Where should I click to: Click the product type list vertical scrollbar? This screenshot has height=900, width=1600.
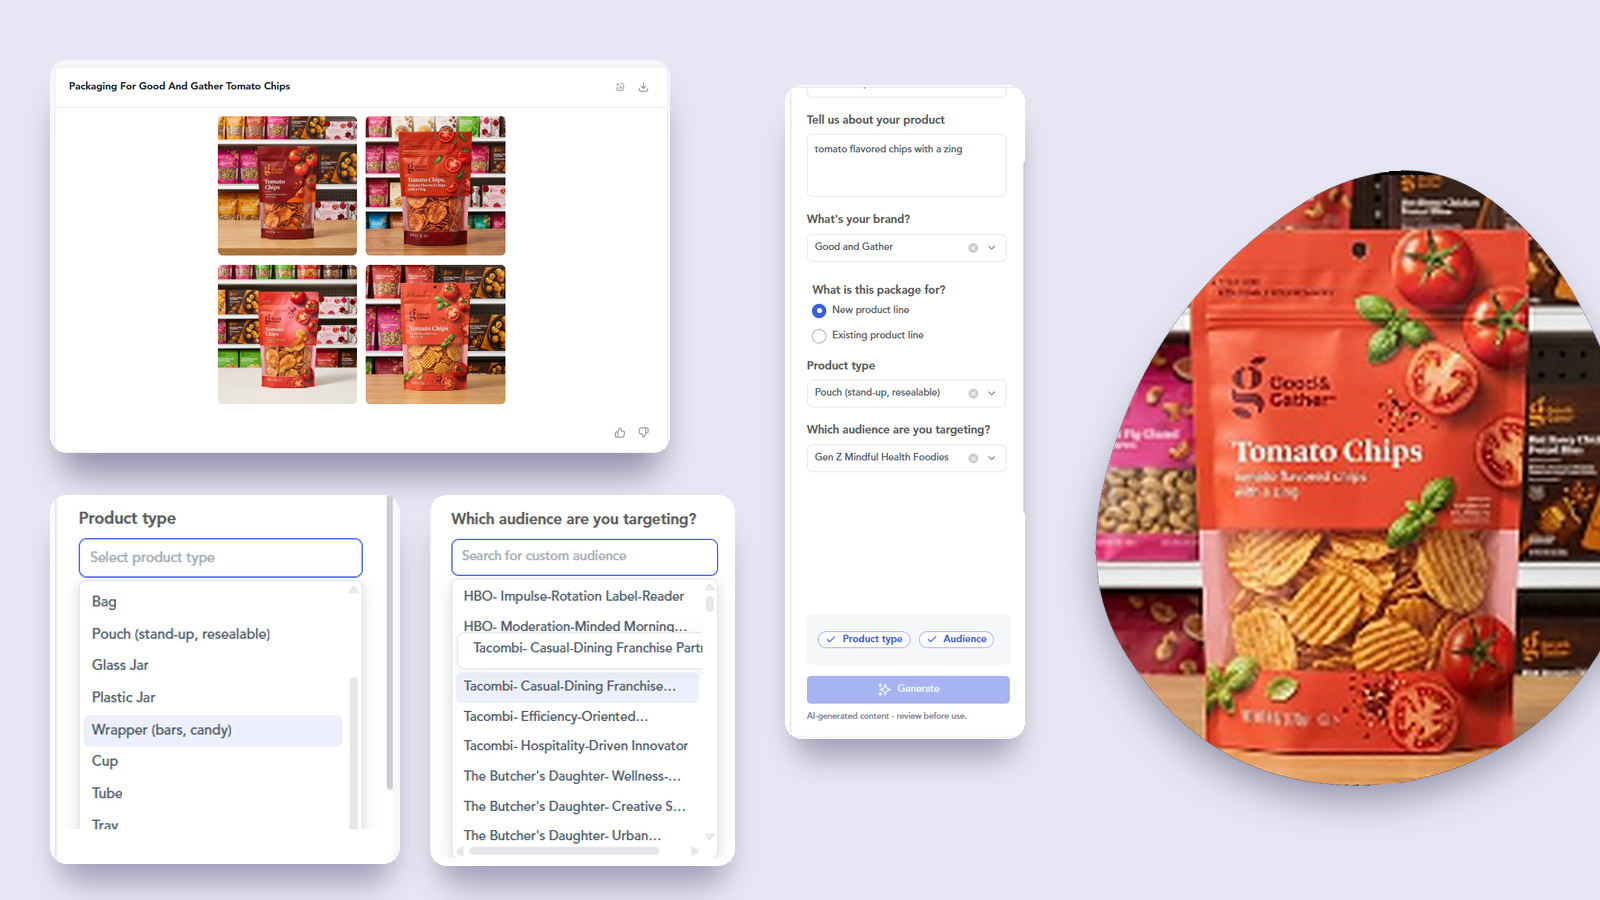(x=353, y=752)
